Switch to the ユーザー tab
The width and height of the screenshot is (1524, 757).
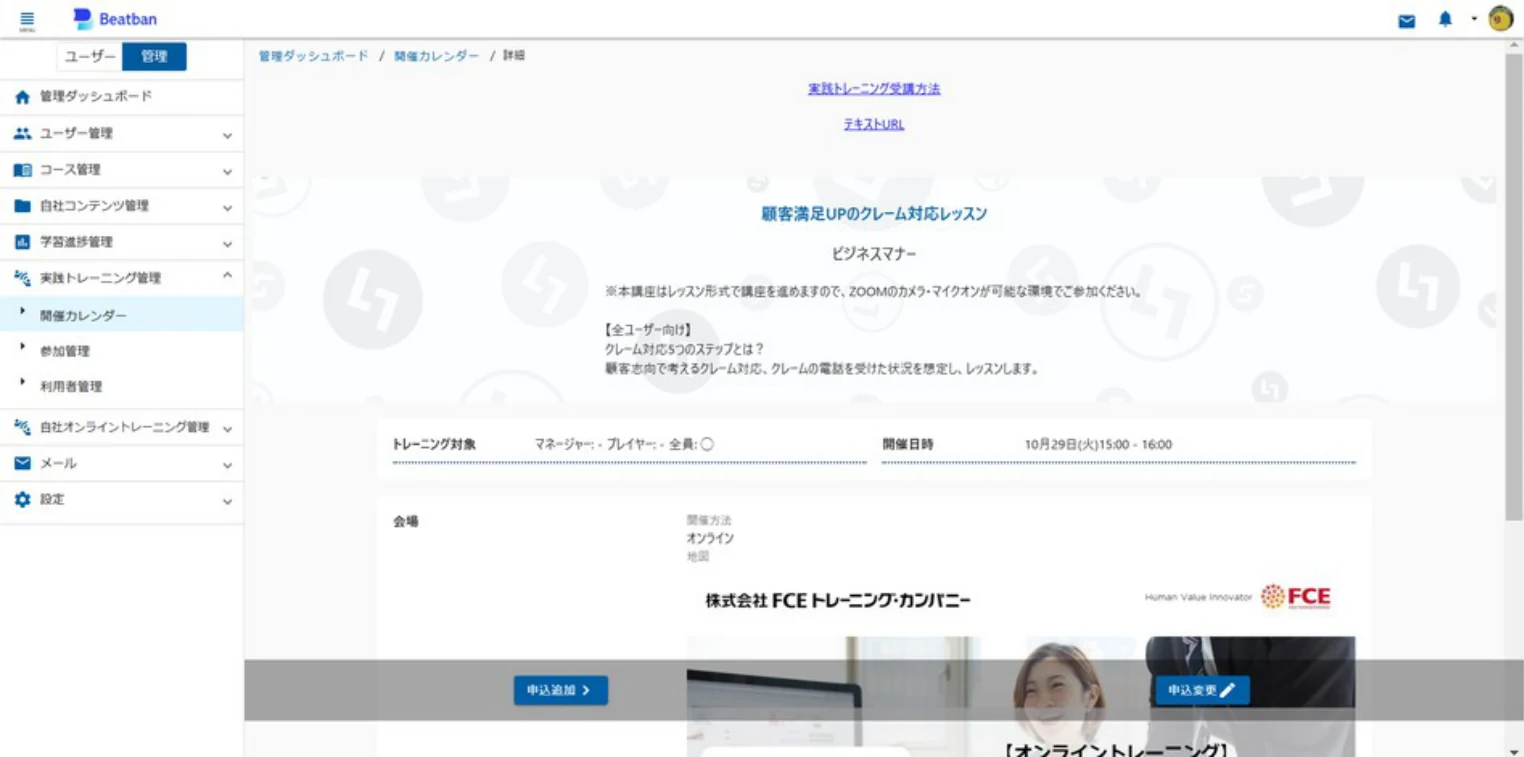[90, 57]
